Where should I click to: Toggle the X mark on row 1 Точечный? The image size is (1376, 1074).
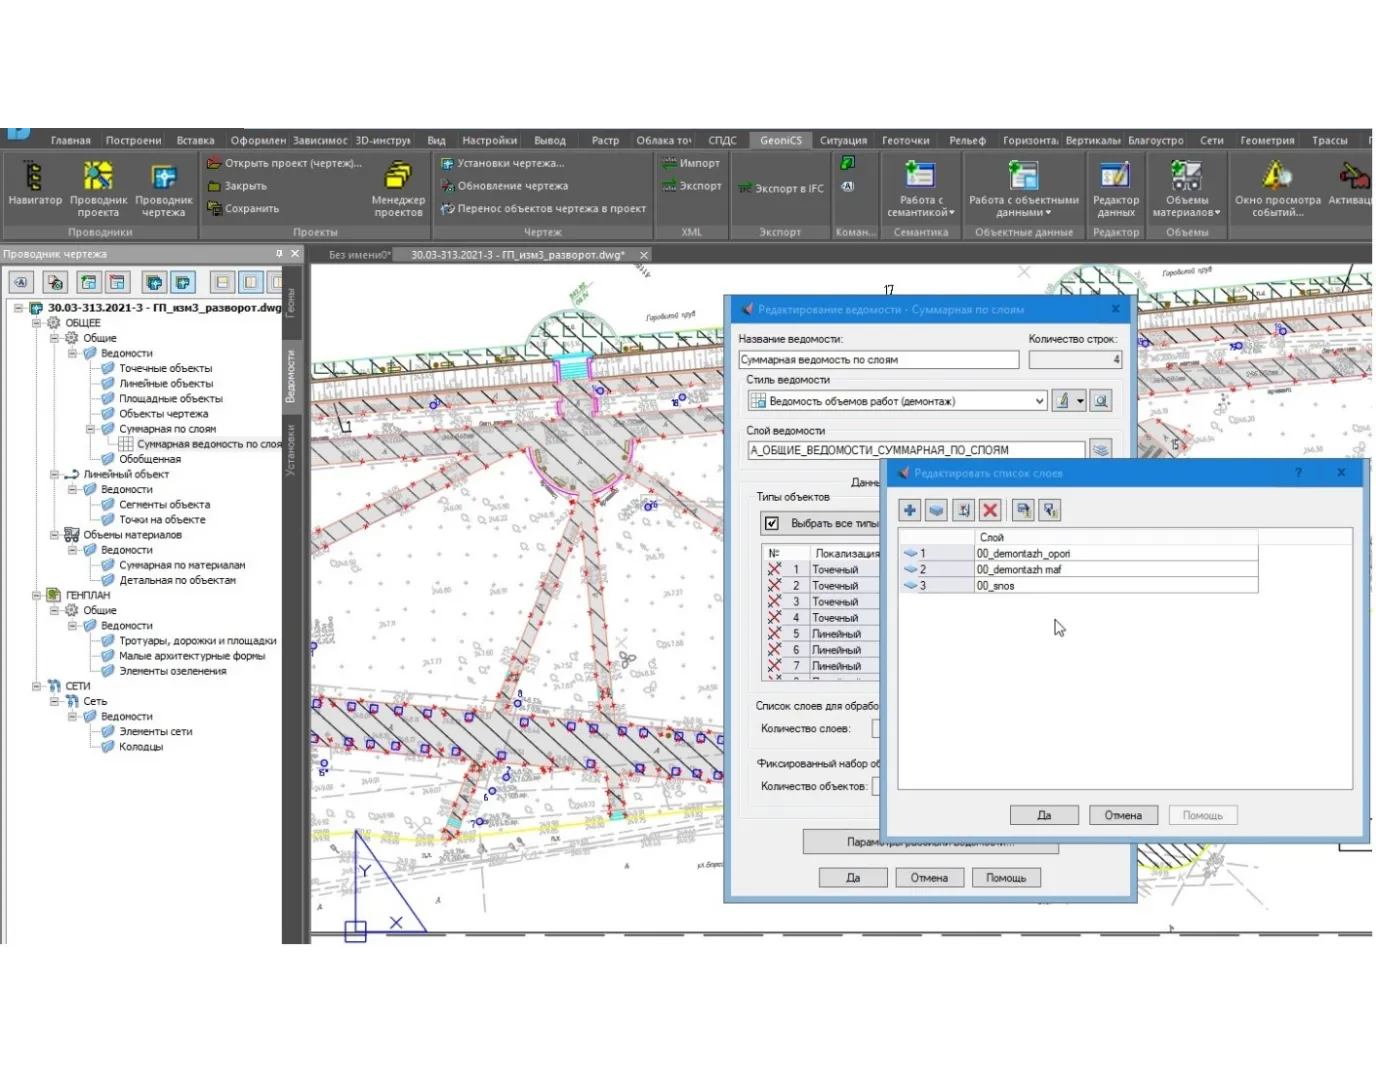pyautogui.click(x=774, y=569)
